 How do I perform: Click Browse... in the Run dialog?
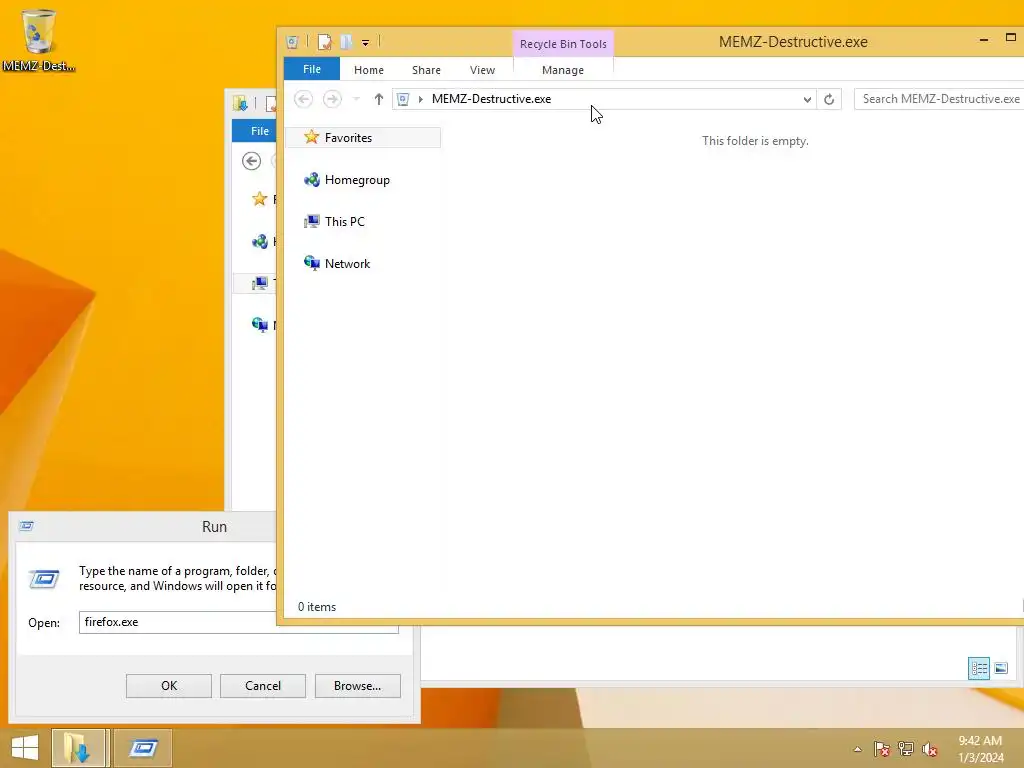(357, 686)
